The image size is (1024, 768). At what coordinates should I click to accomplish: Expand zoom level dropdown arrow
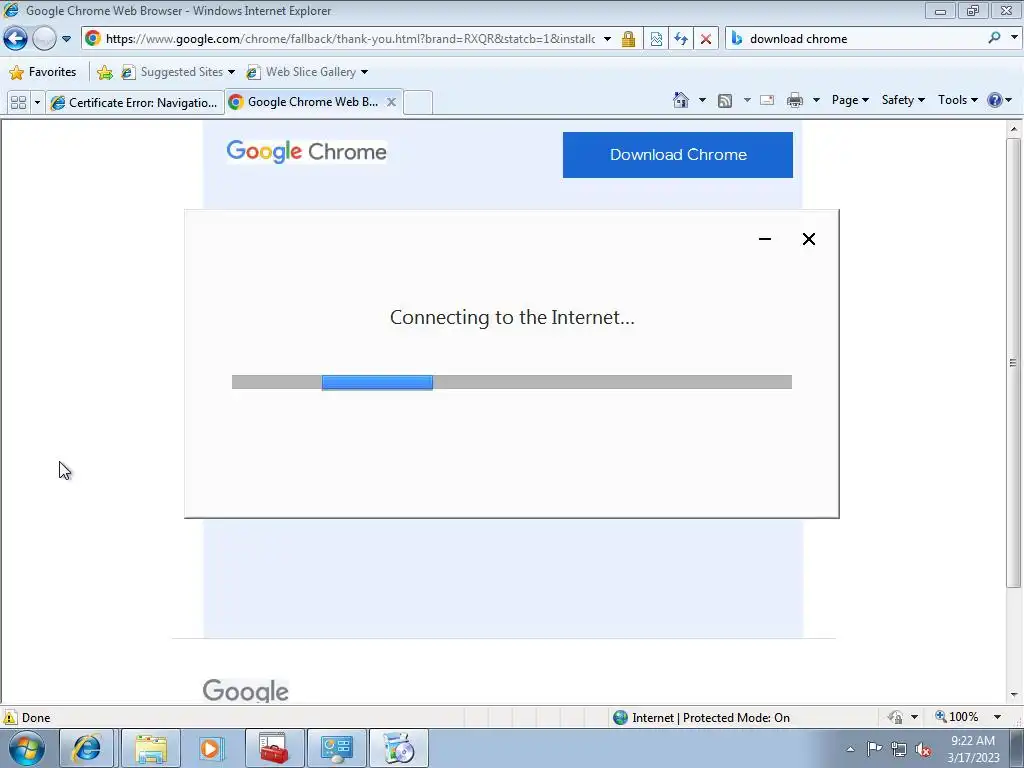click(x=997, y=717)
